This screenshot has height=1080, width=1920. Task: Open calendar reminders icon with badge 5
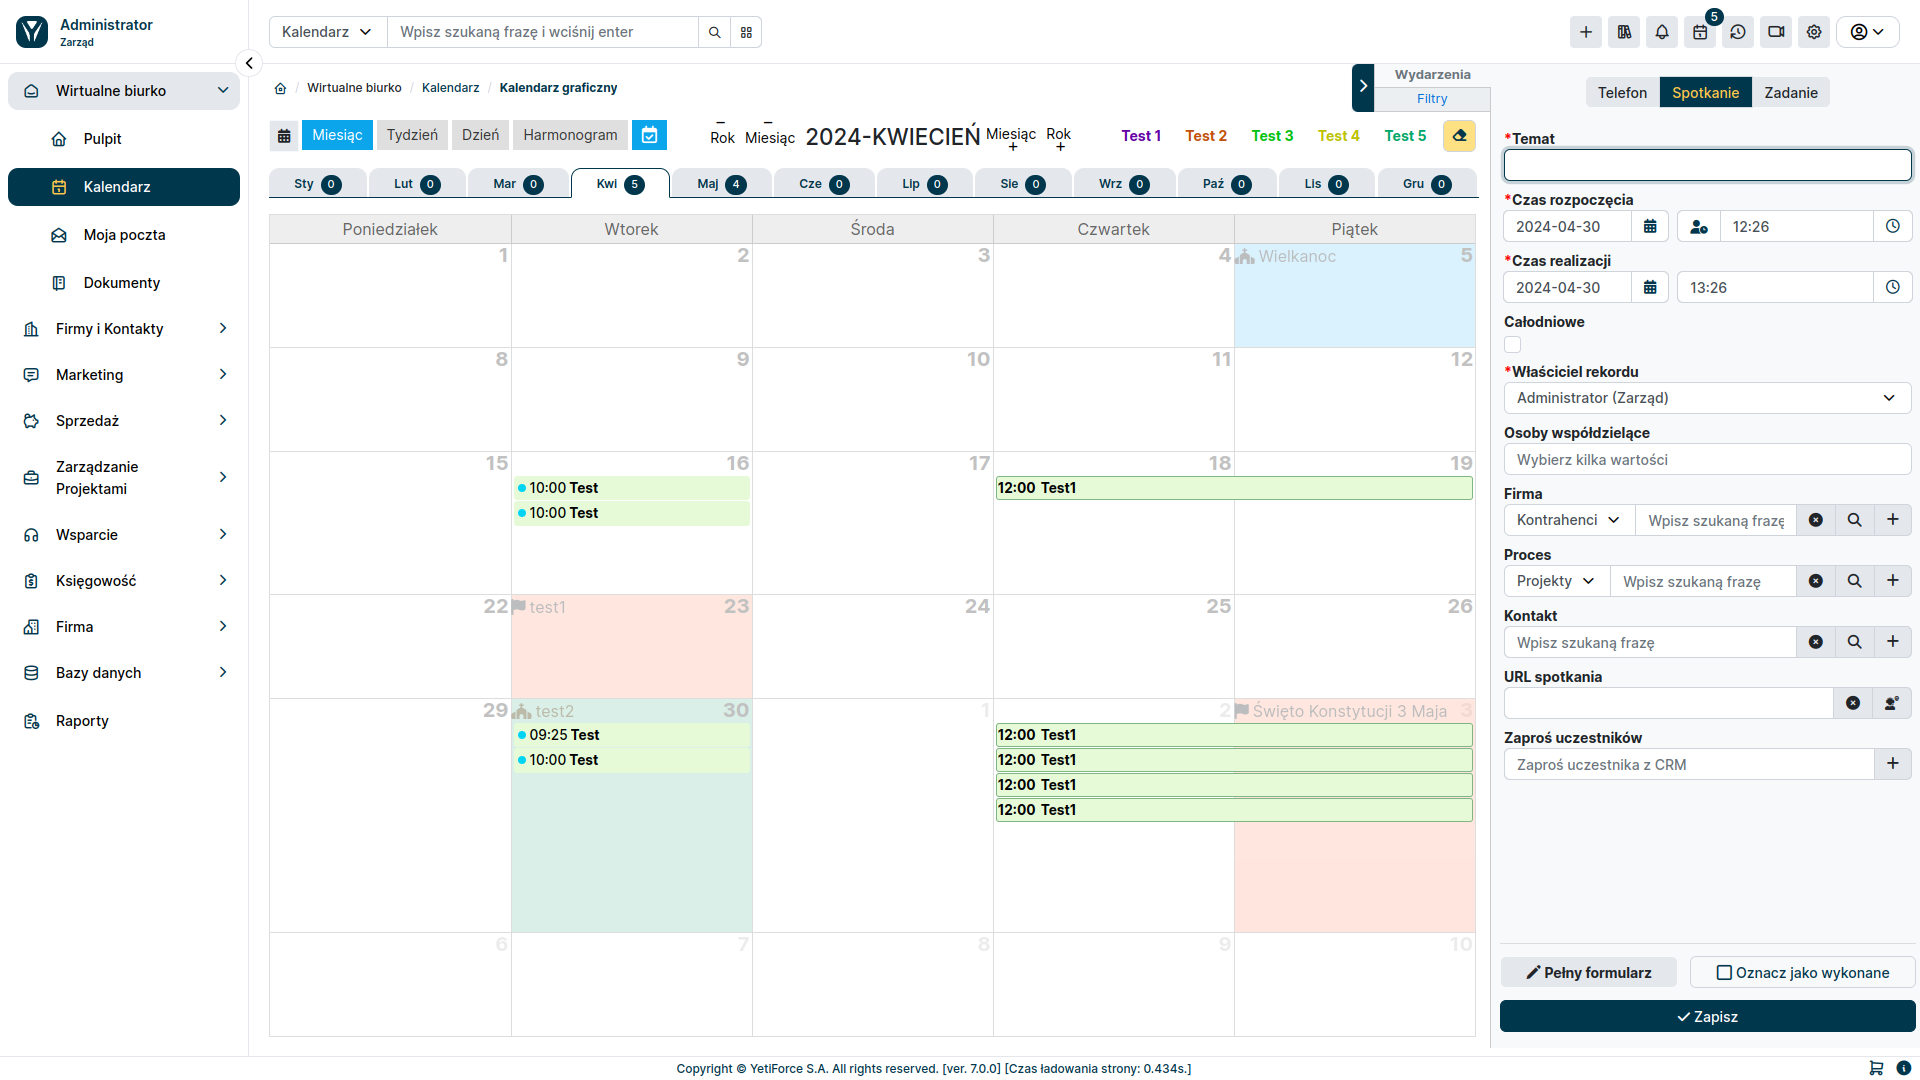pyautogui.click(x=1700, y=32)
